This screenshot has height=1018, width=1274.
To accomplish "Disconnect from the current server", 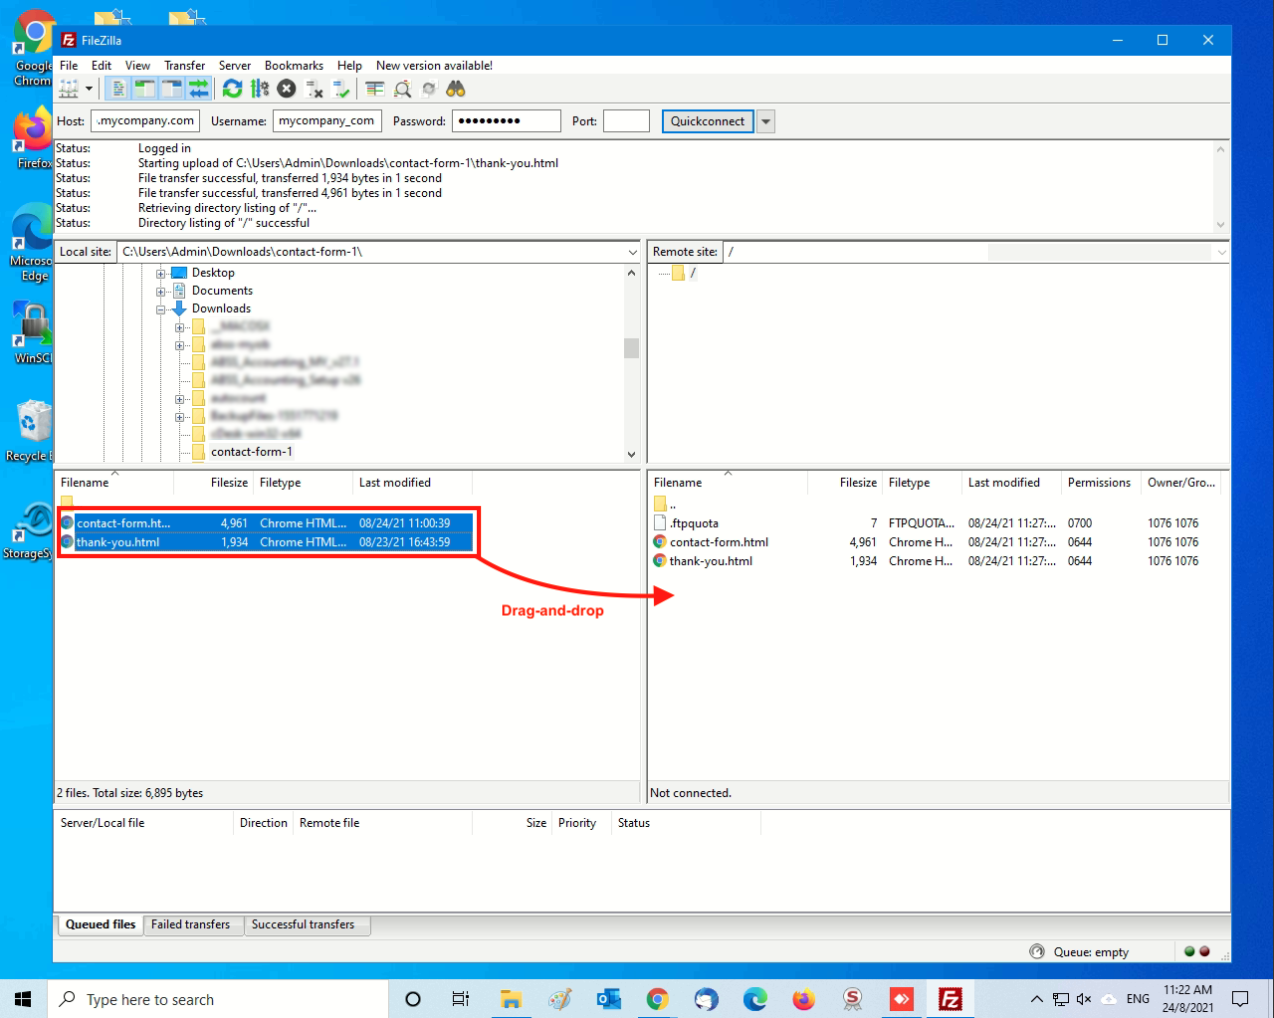I will point(314,89).
